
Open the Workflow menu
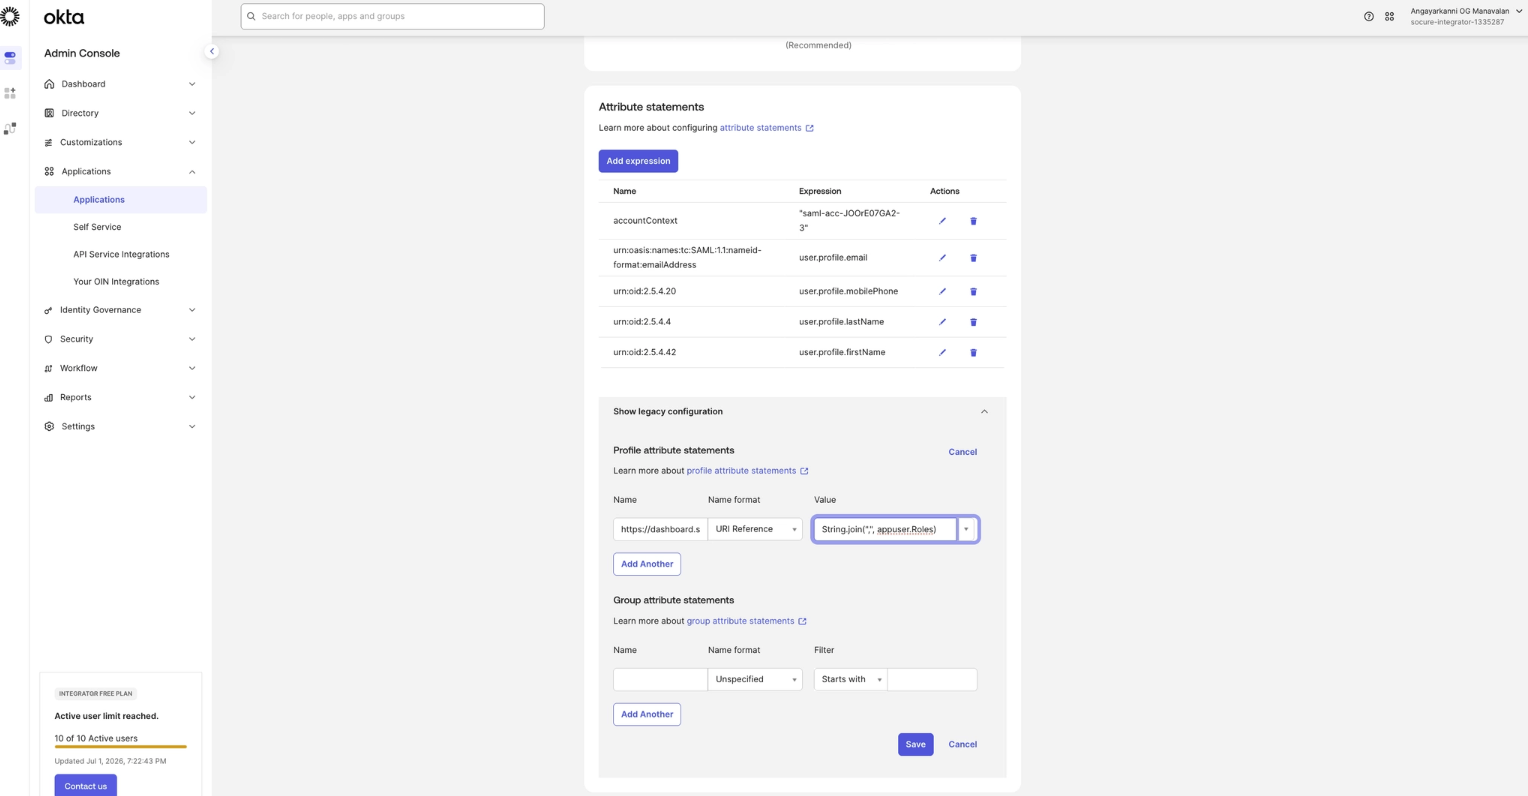pyautogui.click(x=120, y=368)
